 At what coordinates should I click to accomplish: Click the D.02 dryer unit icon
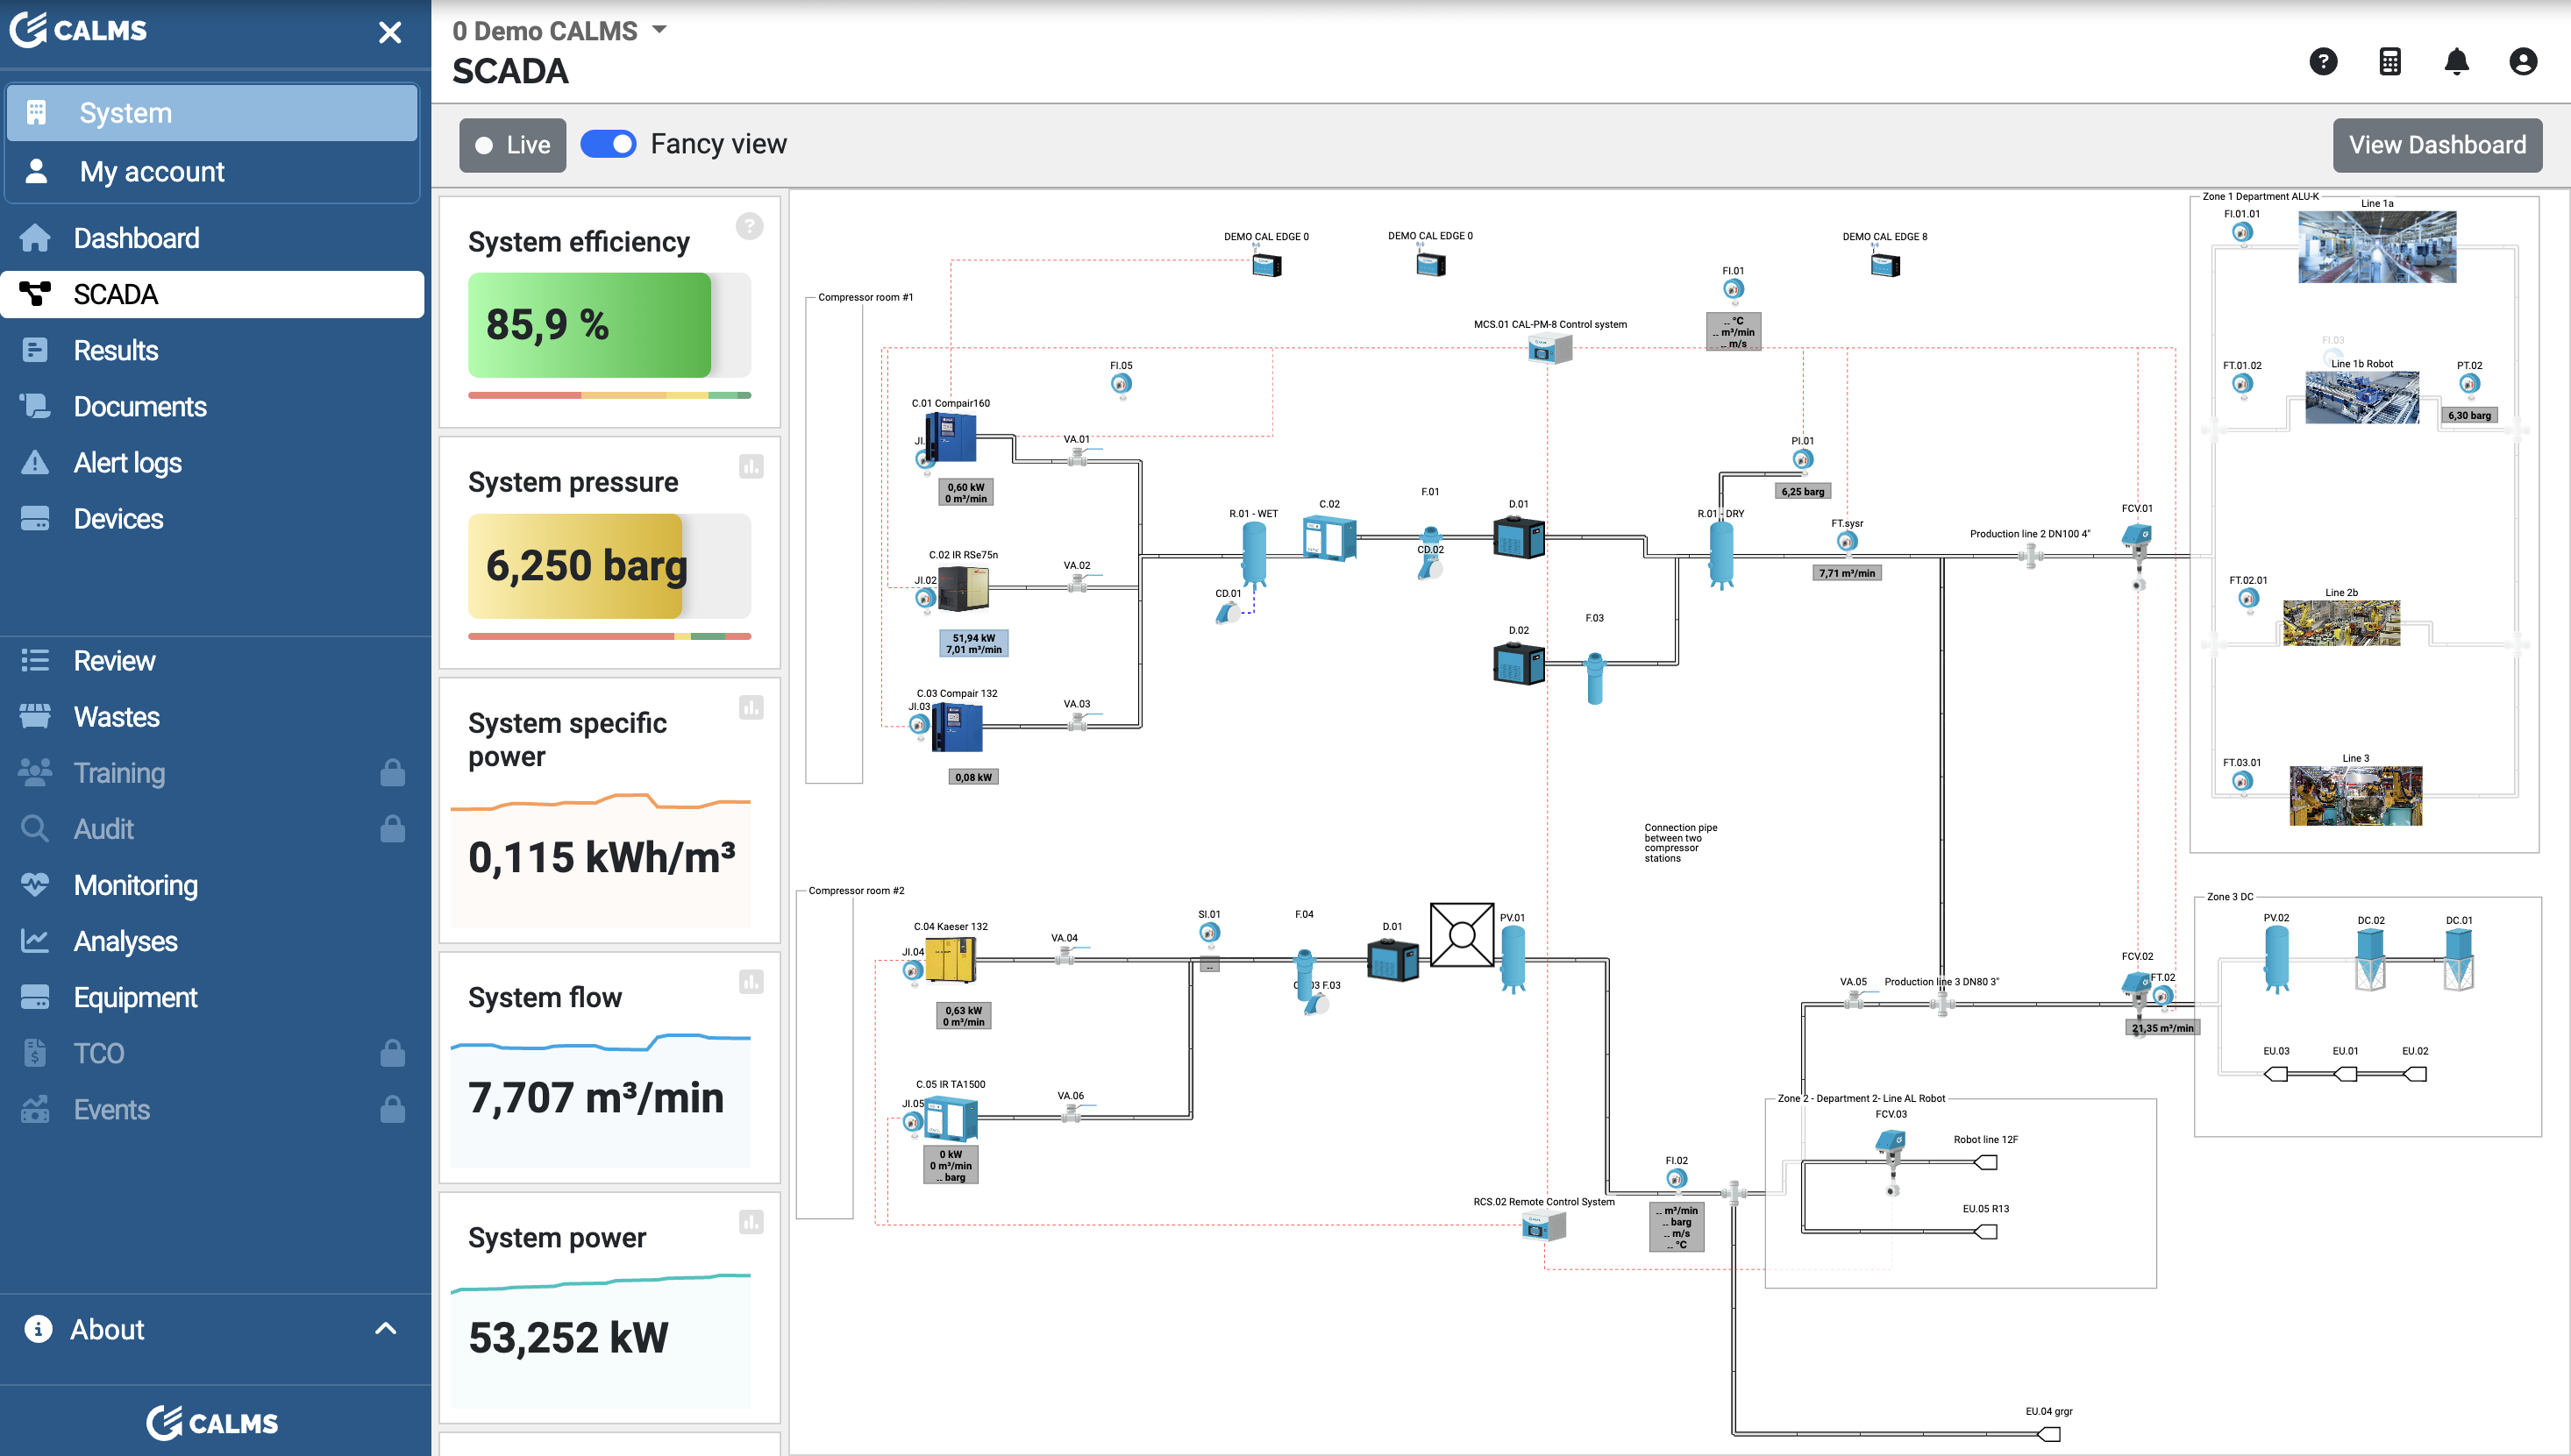coord(1518,663)
